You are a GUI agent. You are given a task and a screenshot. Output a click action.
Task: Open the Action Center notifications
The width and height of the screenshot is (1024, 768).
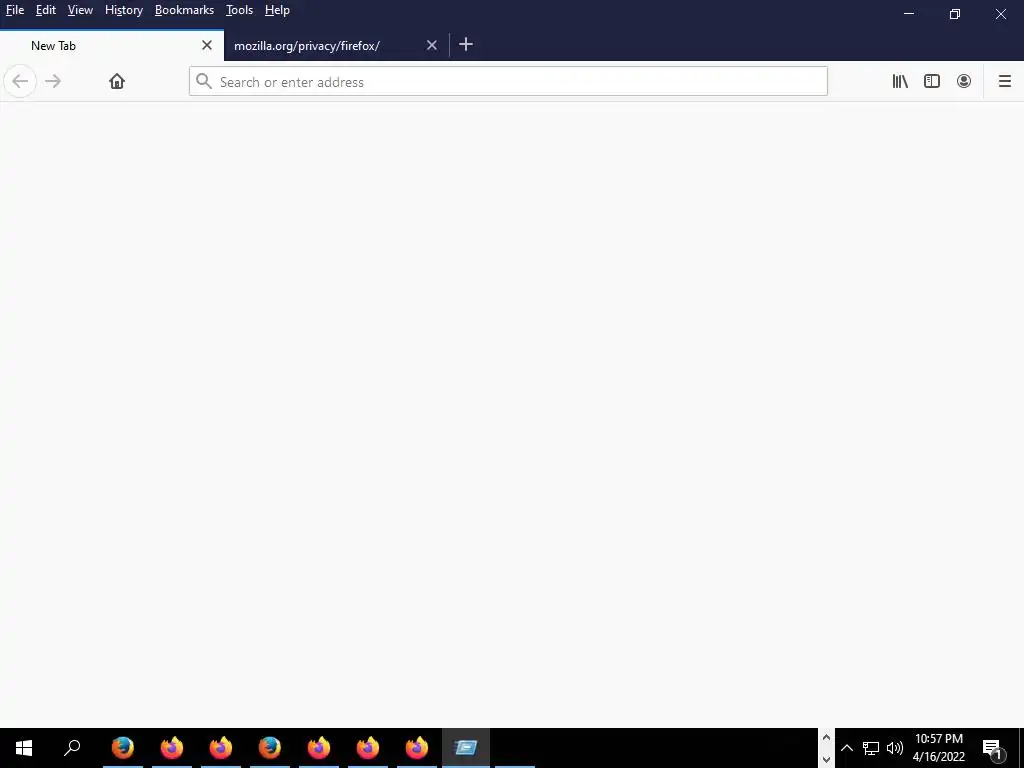tap(992, 748)
